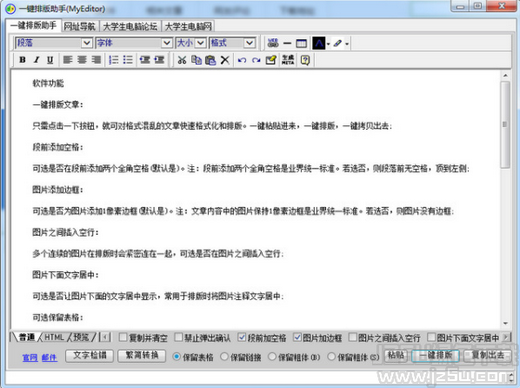Switch to the 网址导航 tab
The width and height of the screenshot is (520, 388).
click(79, 26)
